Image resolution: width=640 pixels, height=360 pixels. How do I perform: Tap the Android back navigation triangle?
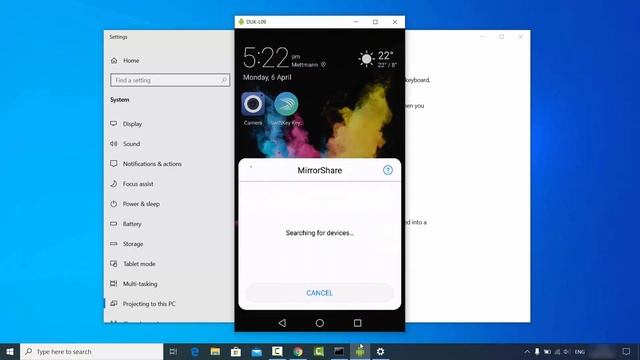coord(282,323)
